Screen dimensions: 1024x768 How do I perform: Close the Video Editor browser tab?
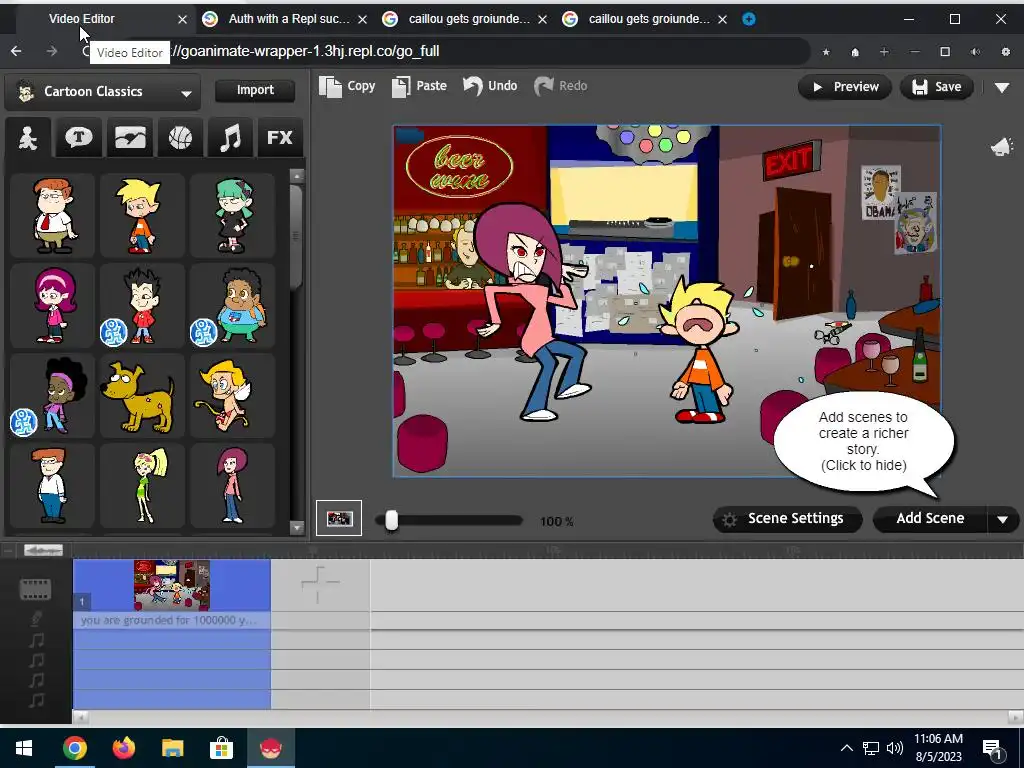coord(182,20)
